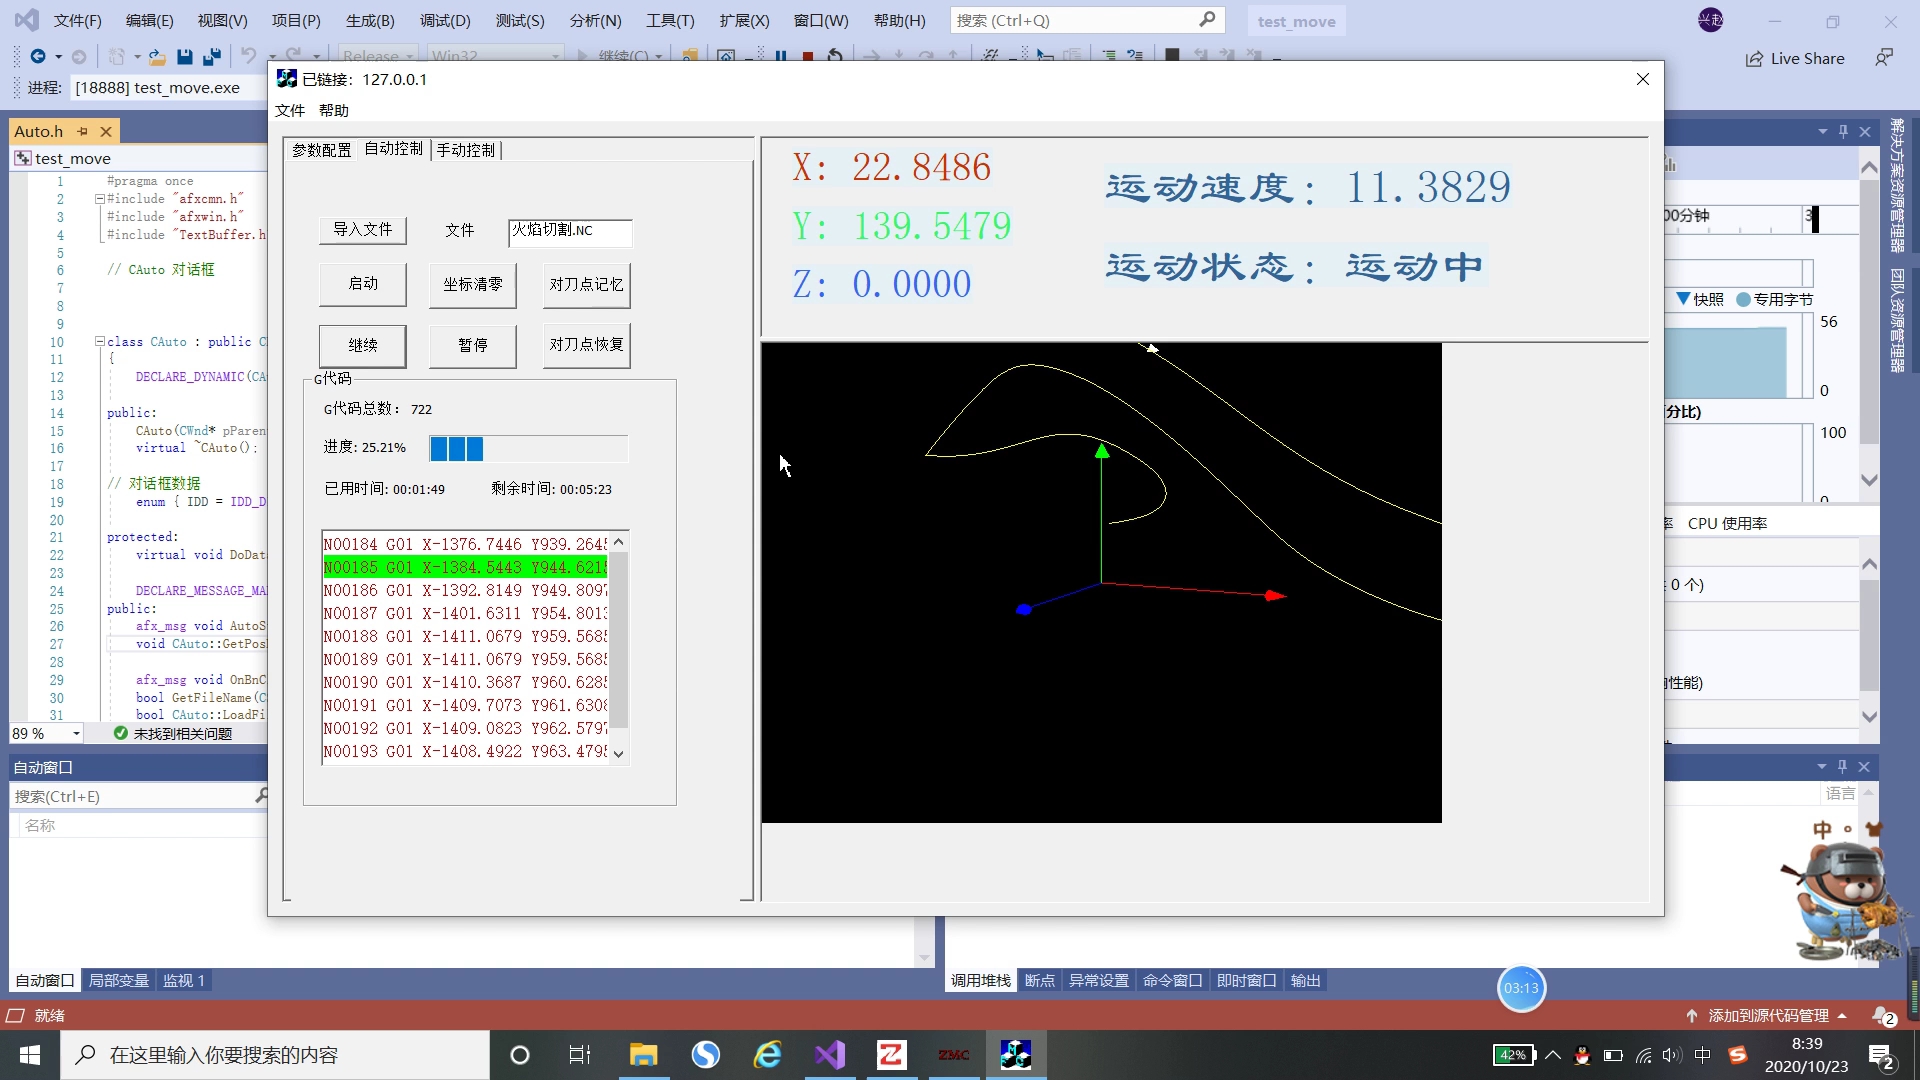Collapse the #include region at line 2
This screenshot has width=1920, height=1080.
pos(100,199)
